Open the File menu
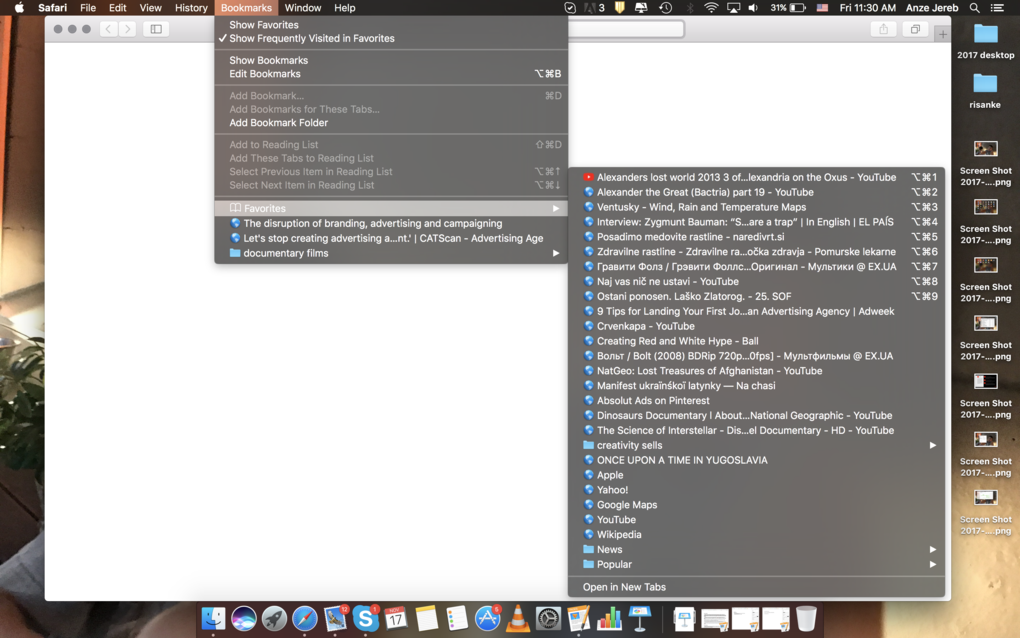 pos(88,8)
